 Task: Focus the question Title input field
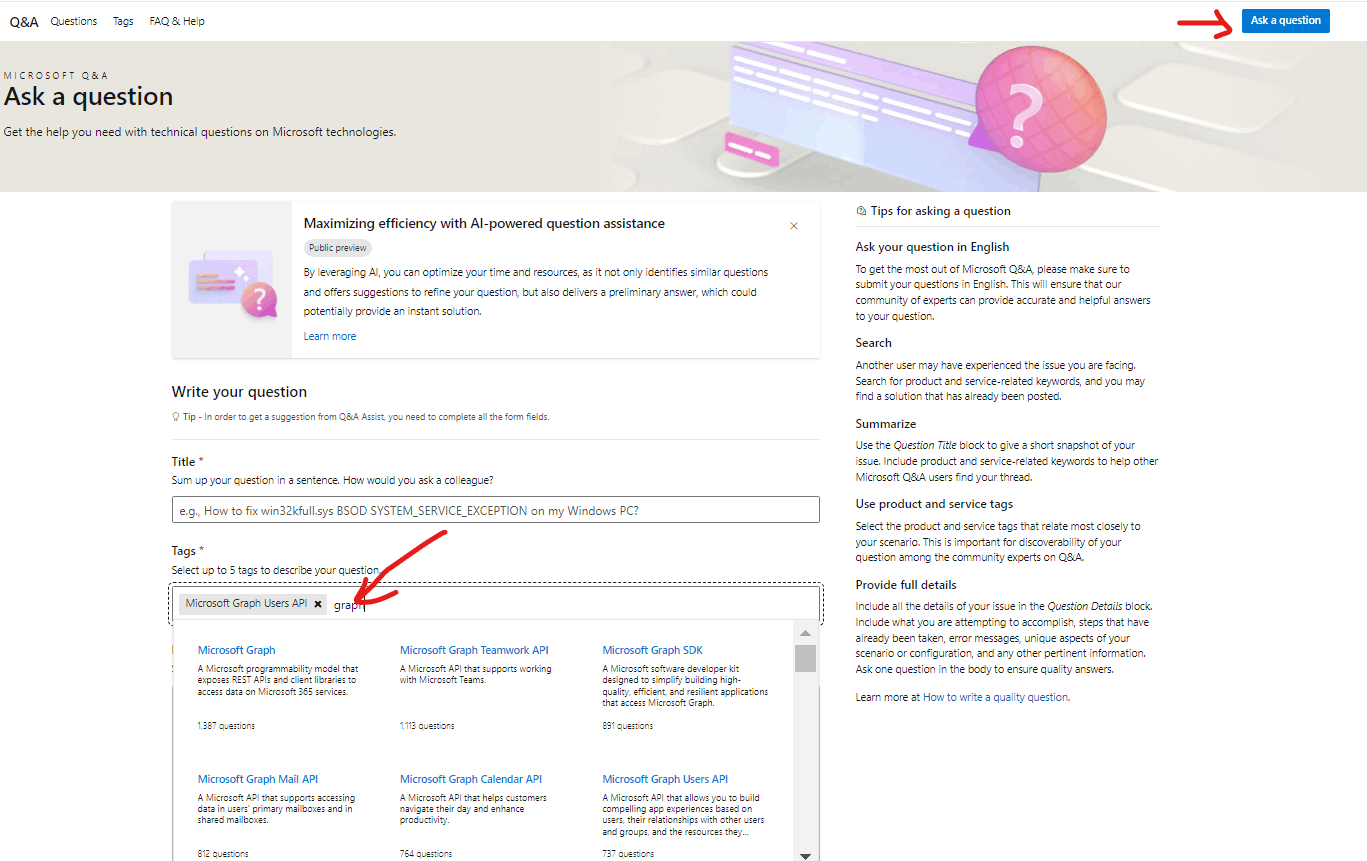point(495,509)
